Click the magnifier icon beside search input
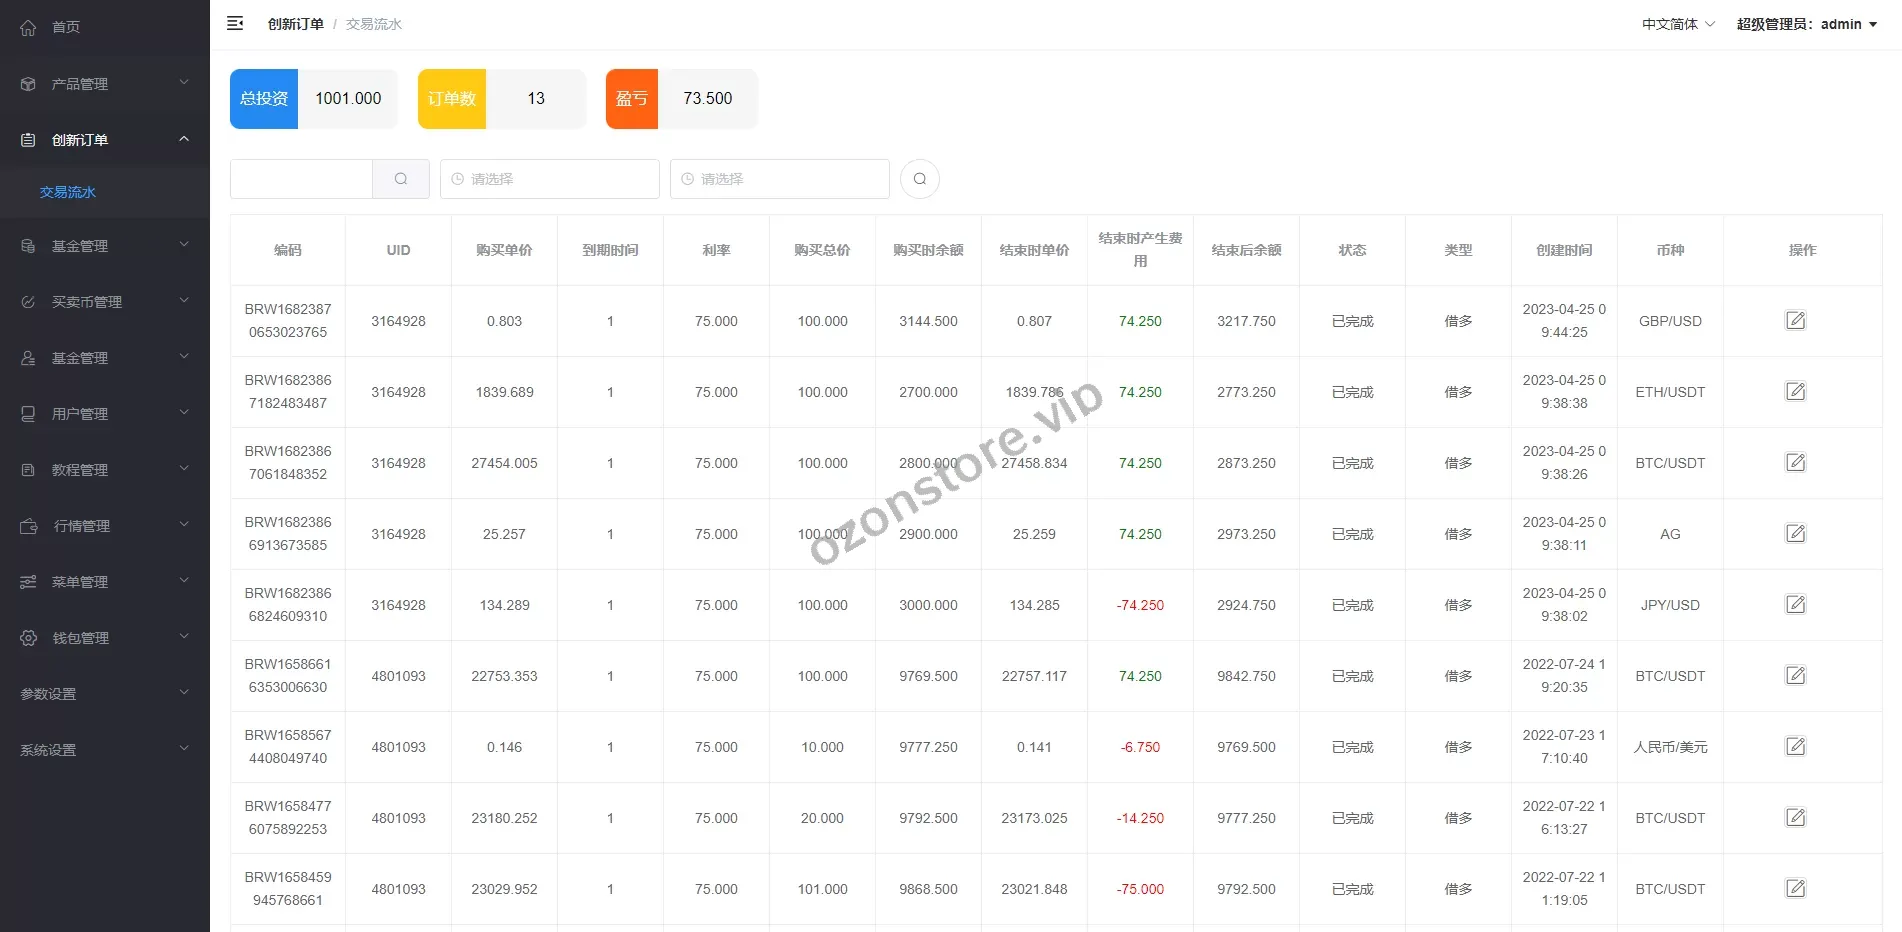The height and width of the screenshot is (932, 1902). click(x=401, y=179)
